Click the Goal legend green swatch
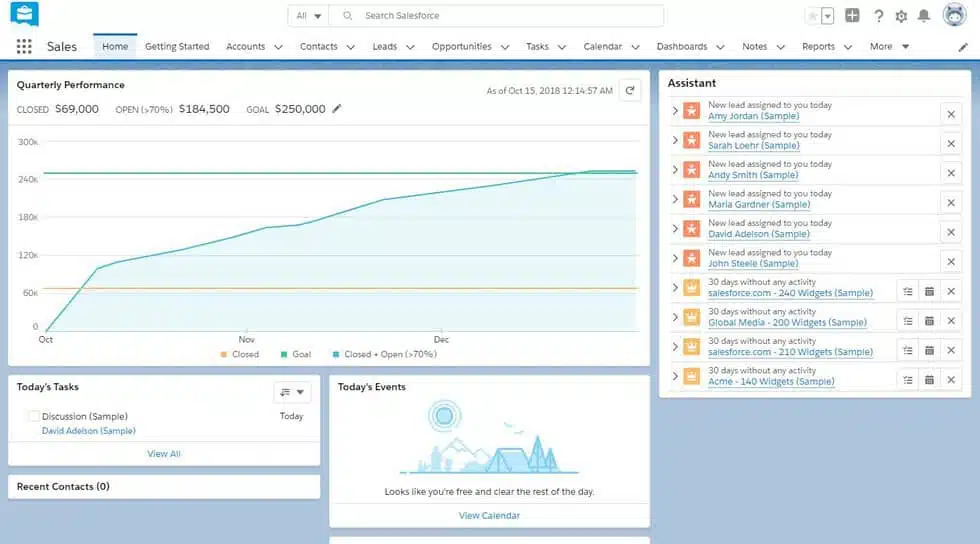This screenshot has height=544, width=980. click(284, 355)
